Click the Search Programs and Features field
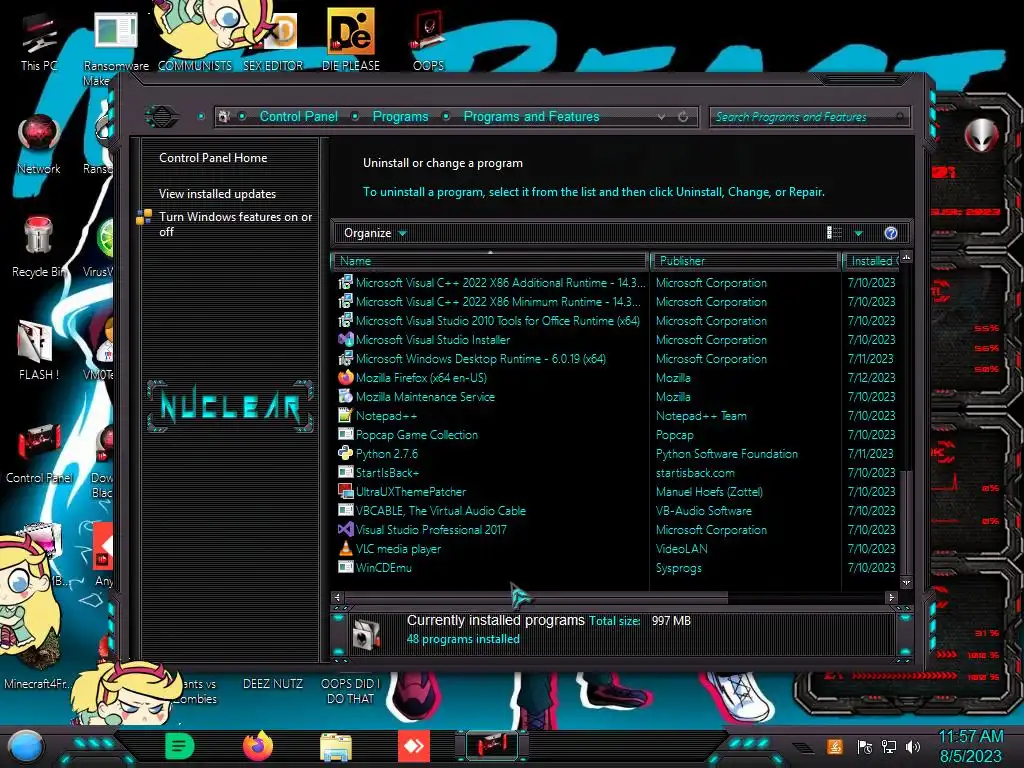1024x768 pixels. (x=808, y=117)
